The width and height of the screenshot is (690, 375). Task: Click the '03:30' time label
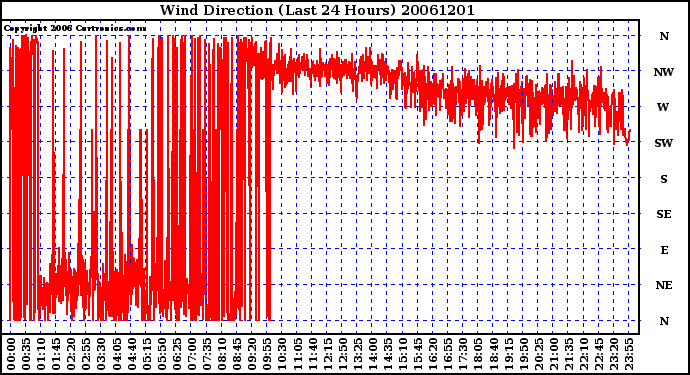[101, 354]
